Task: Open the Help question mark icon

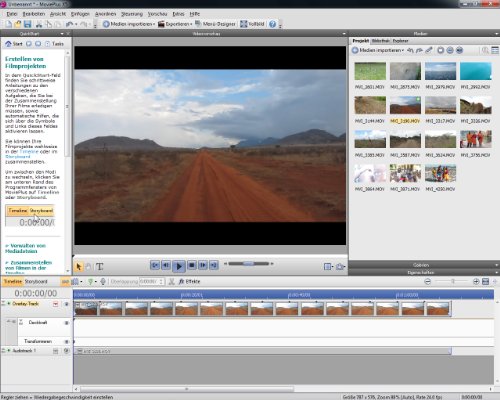Action: pyautogui.click(x=272, y=24)
